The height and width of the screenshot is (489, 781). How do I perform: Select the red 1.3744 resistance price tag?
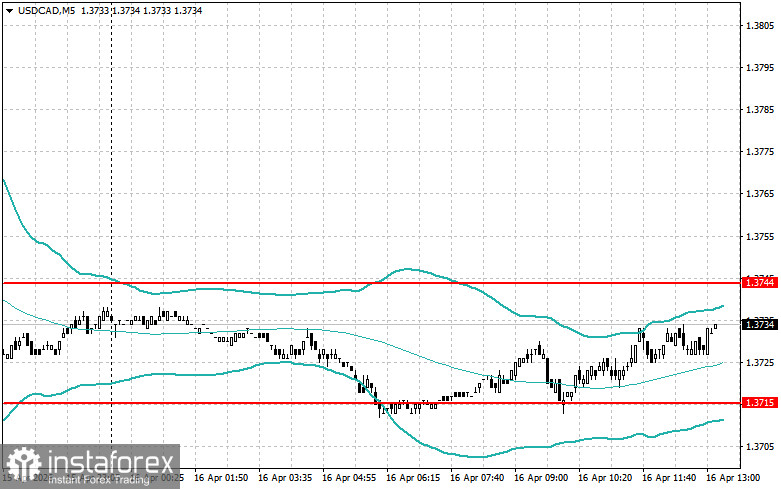(759, 283)
